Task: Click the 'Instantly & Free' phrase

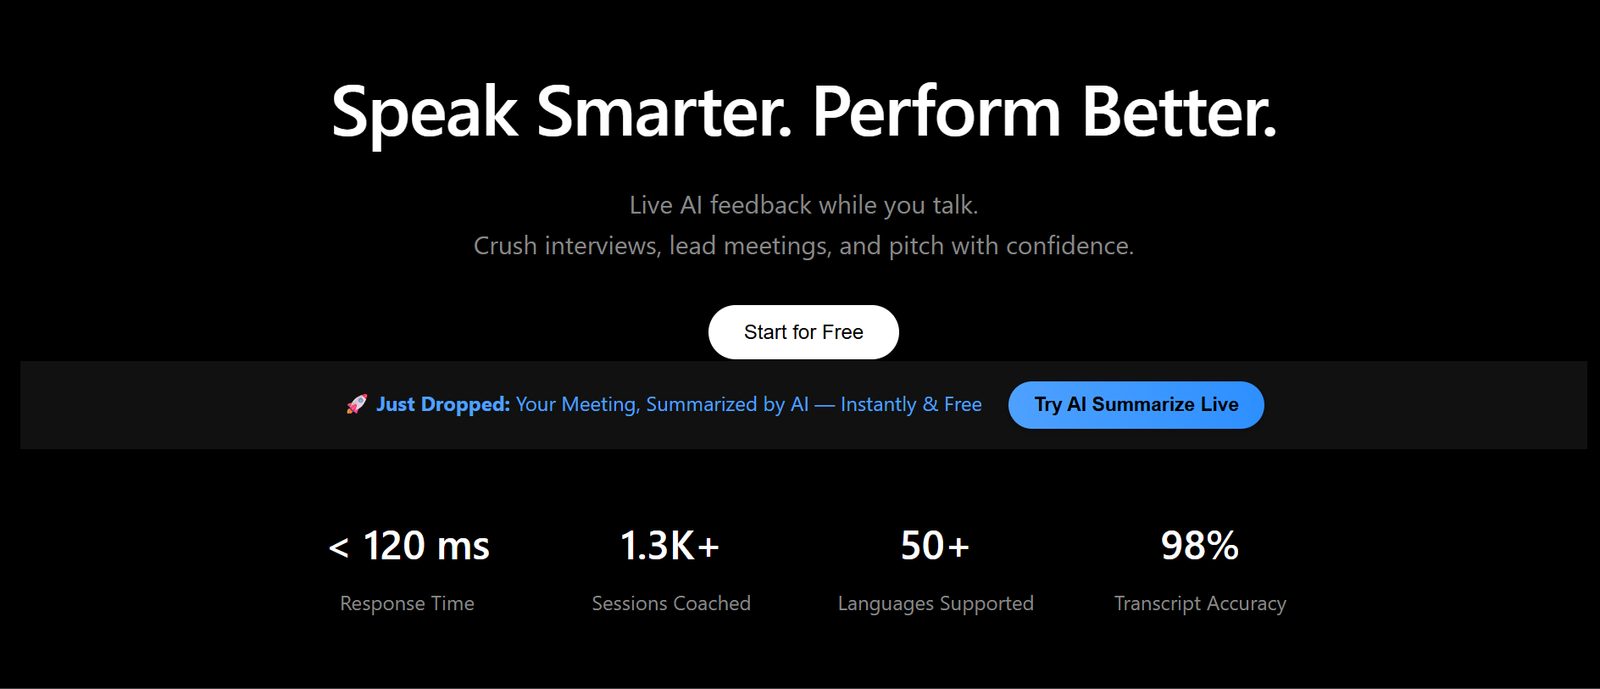Action: (x=911, y=404)
